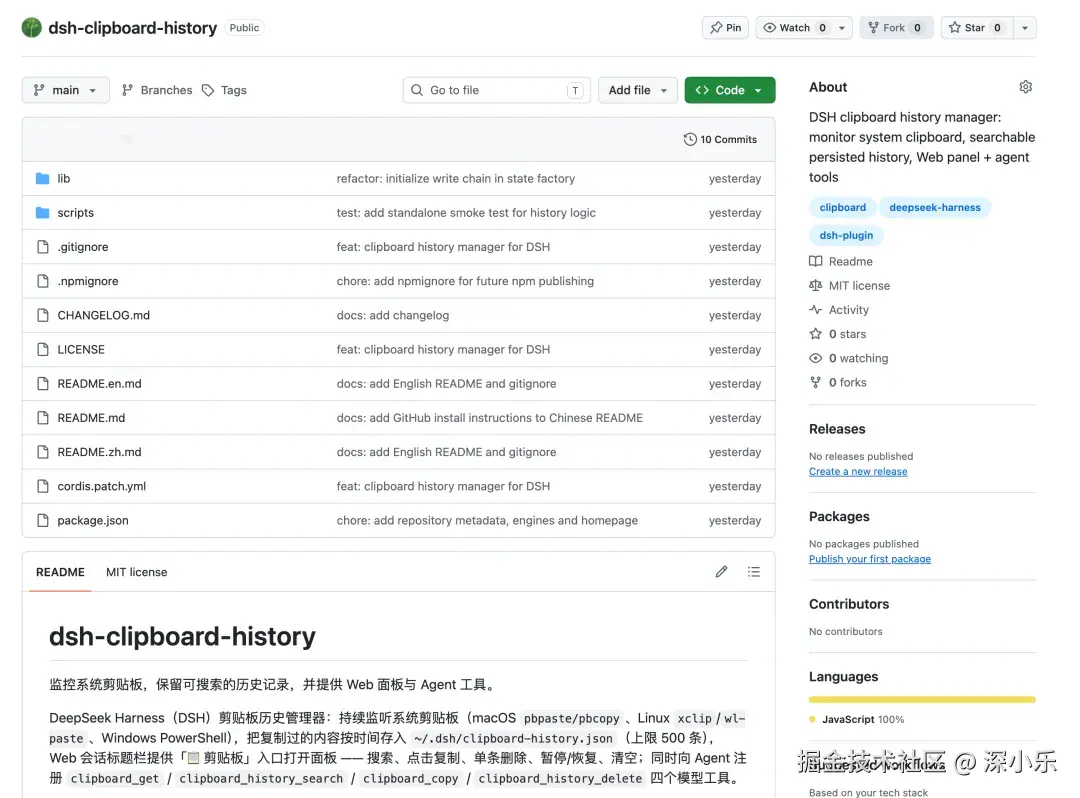Open the dsh-plugin topic tag
Image resolution: width=1080 pixels, height=798 pixels.
[x=846, y=235]
